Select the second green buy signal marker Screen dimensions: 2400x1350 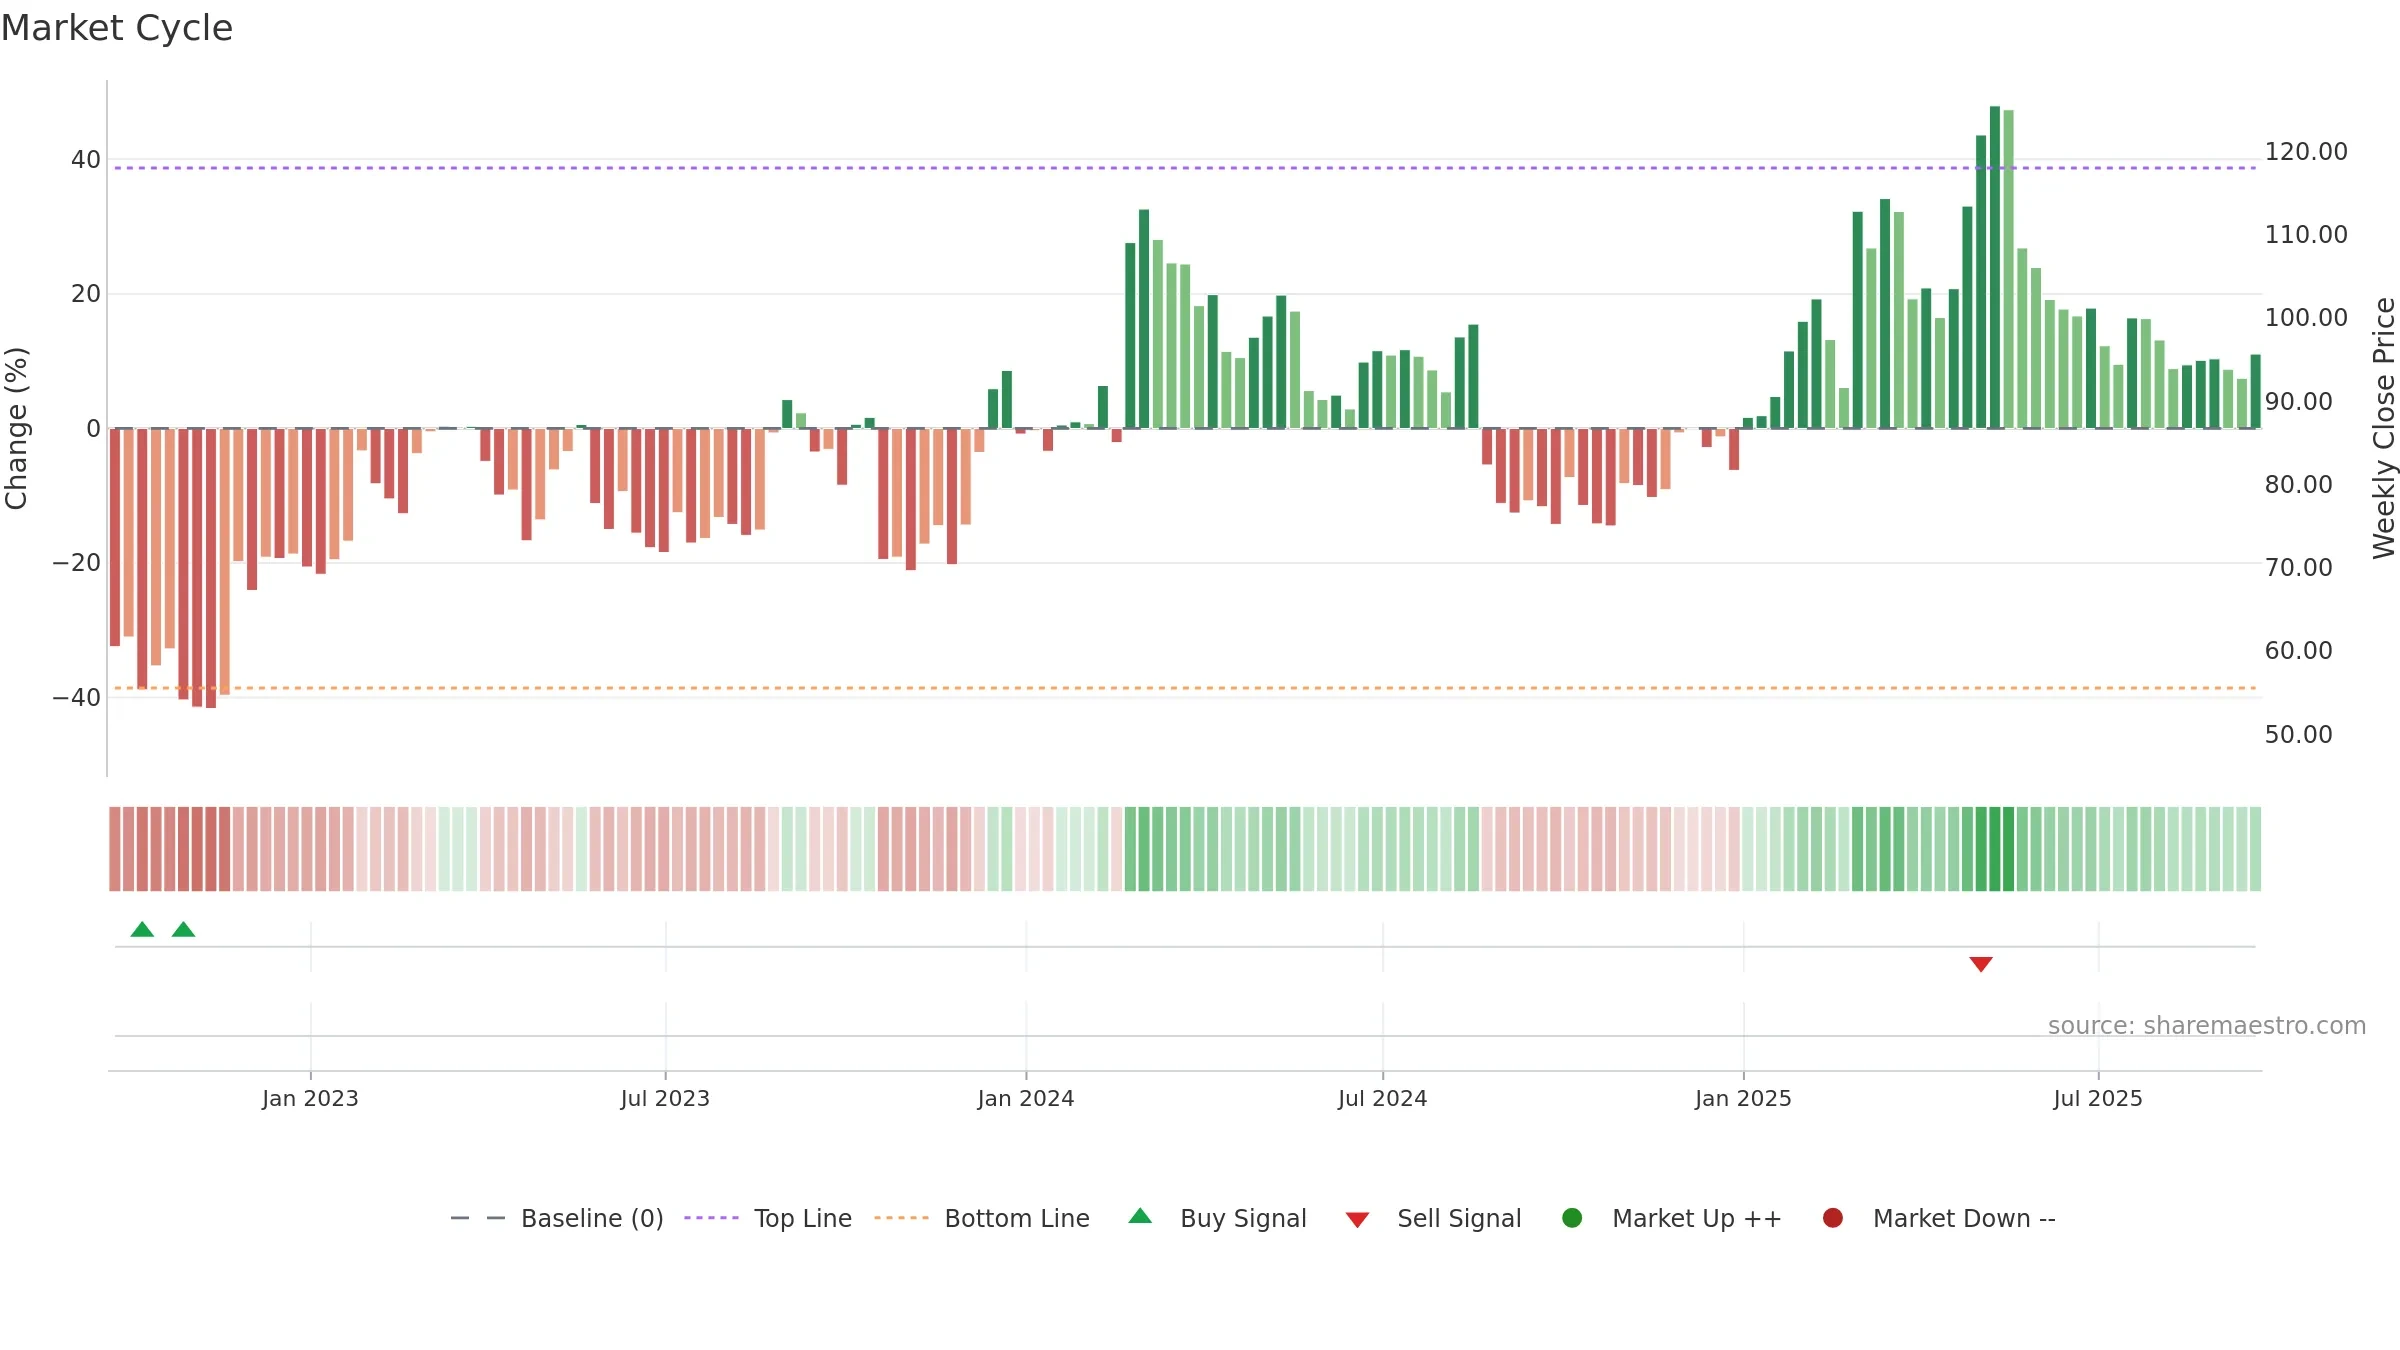(183, 930)
